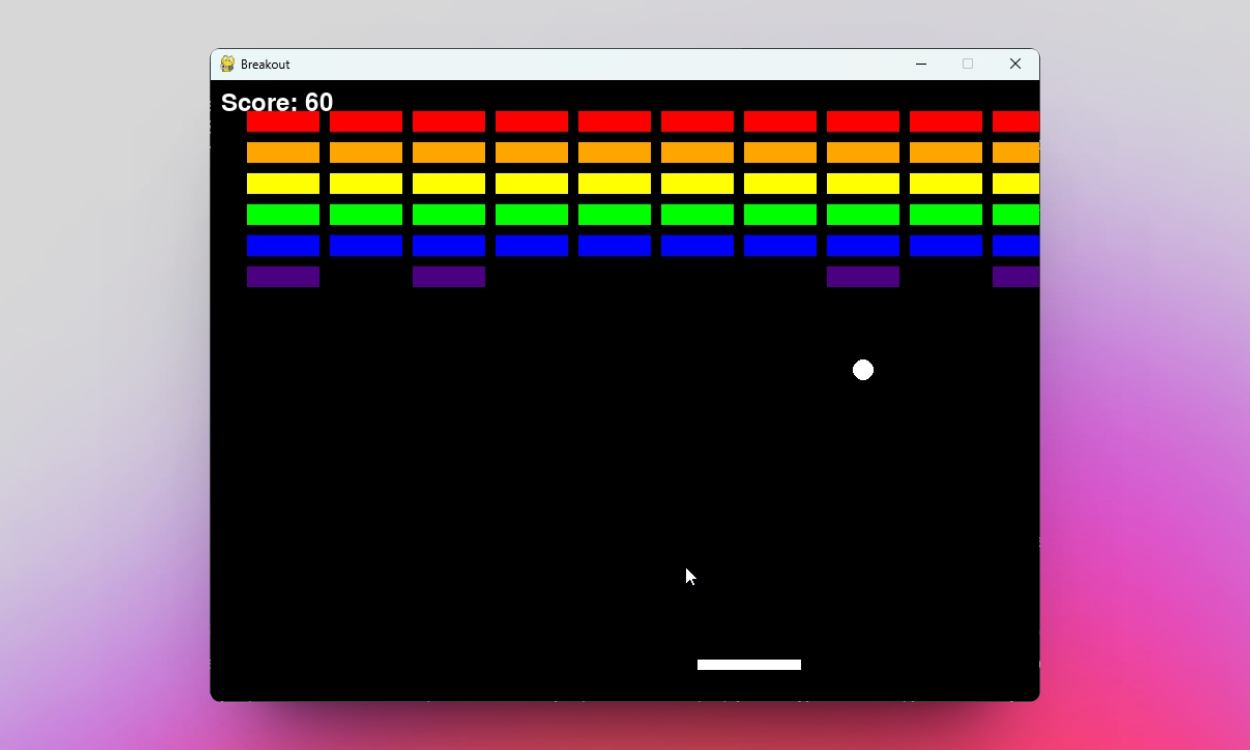
Task: Select the second purple brick from the left
Action: [x=449, y=277]
